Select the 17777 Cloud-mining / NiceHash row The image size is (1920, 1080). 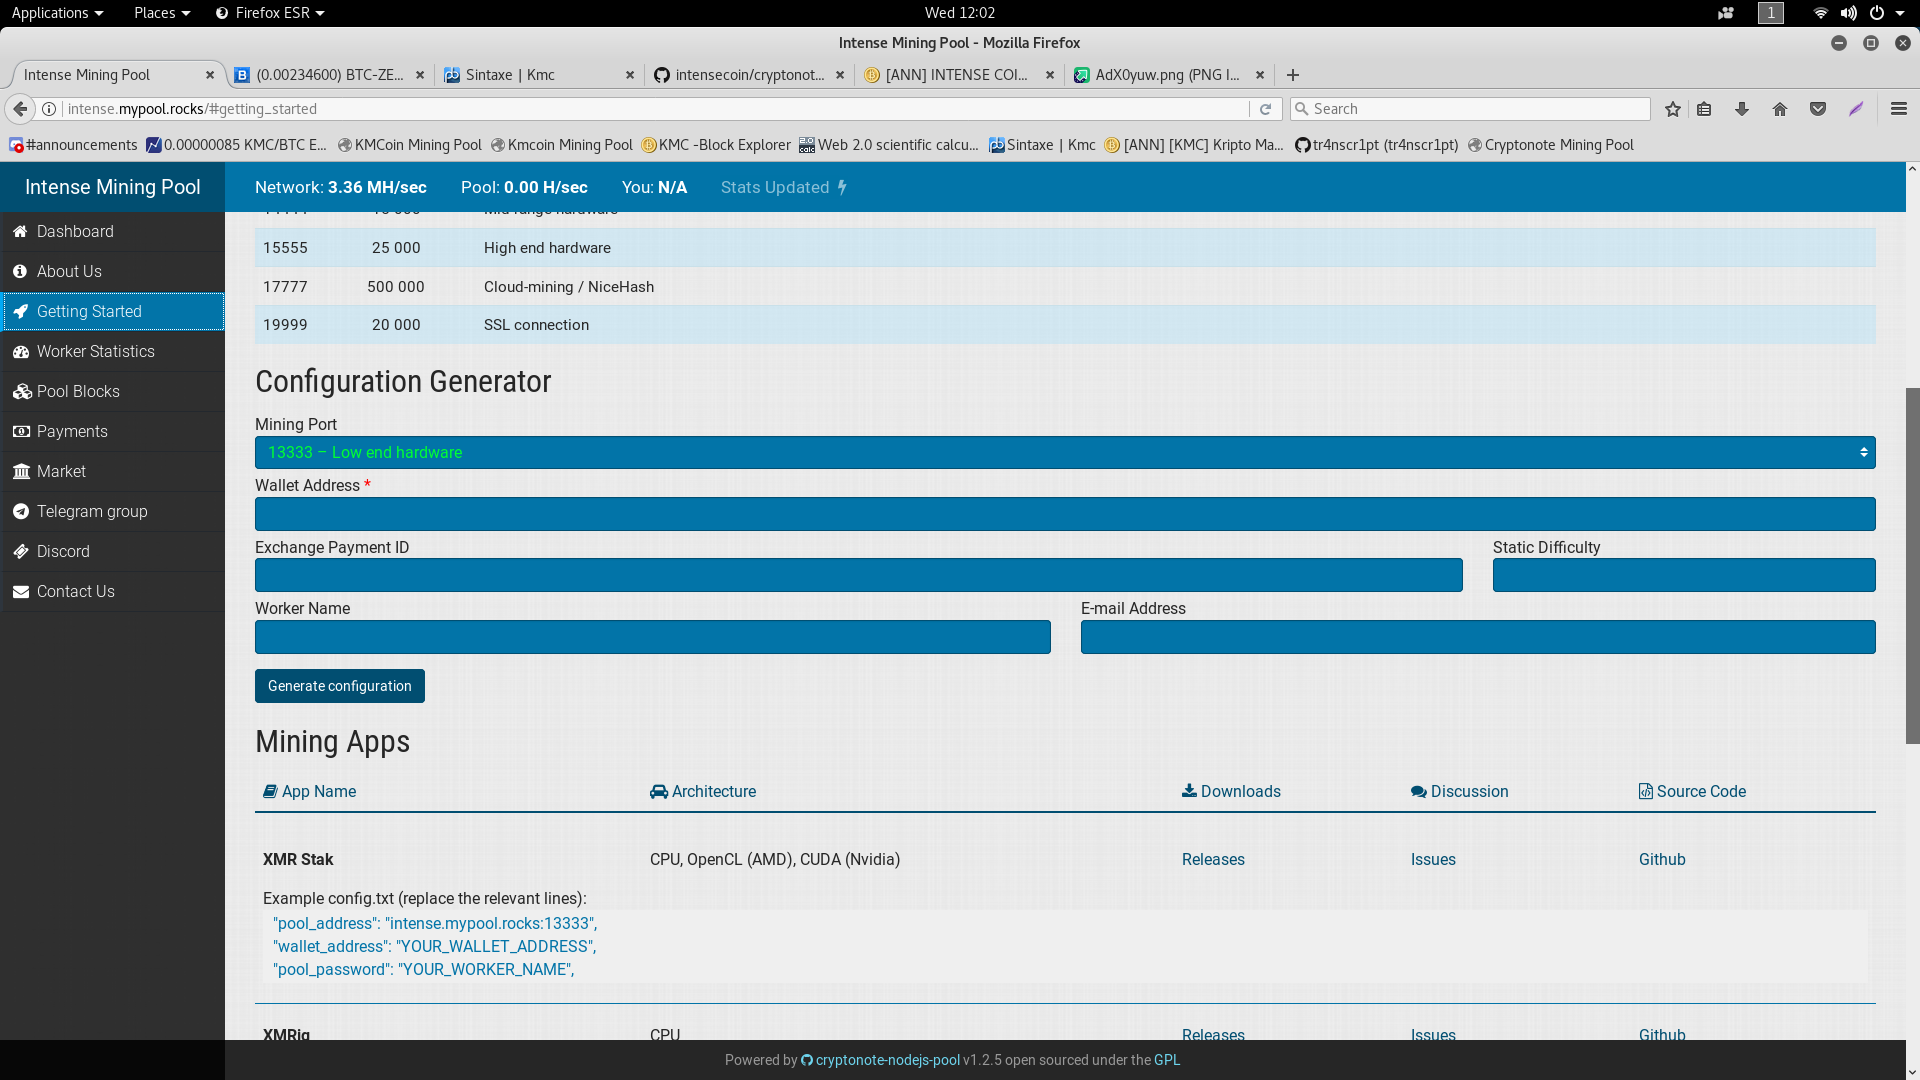1065,287
